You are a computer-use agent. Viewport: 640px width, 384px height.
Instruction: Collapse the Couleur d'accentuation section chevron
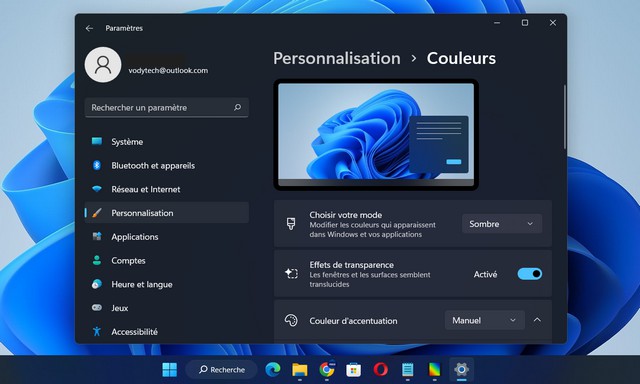[x=537, y=320]
